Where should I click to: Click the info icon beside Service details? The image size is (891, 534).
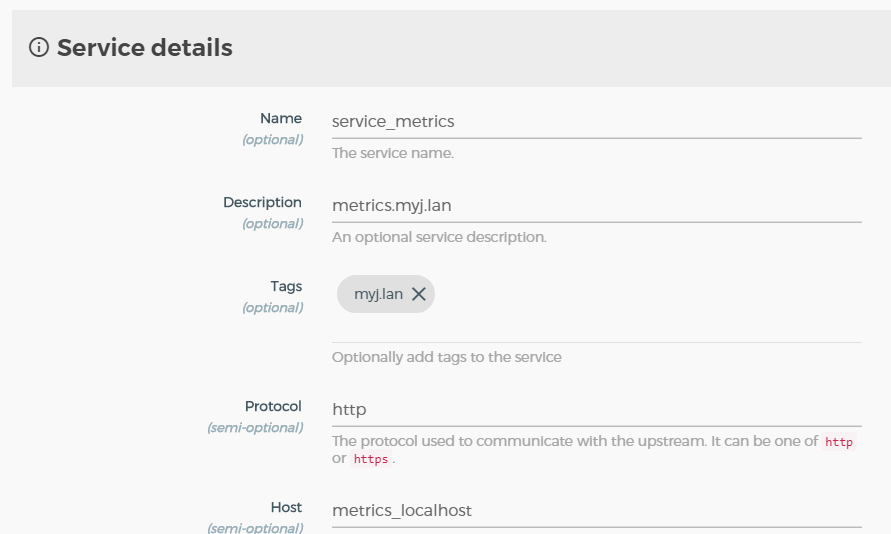point(39,48)
